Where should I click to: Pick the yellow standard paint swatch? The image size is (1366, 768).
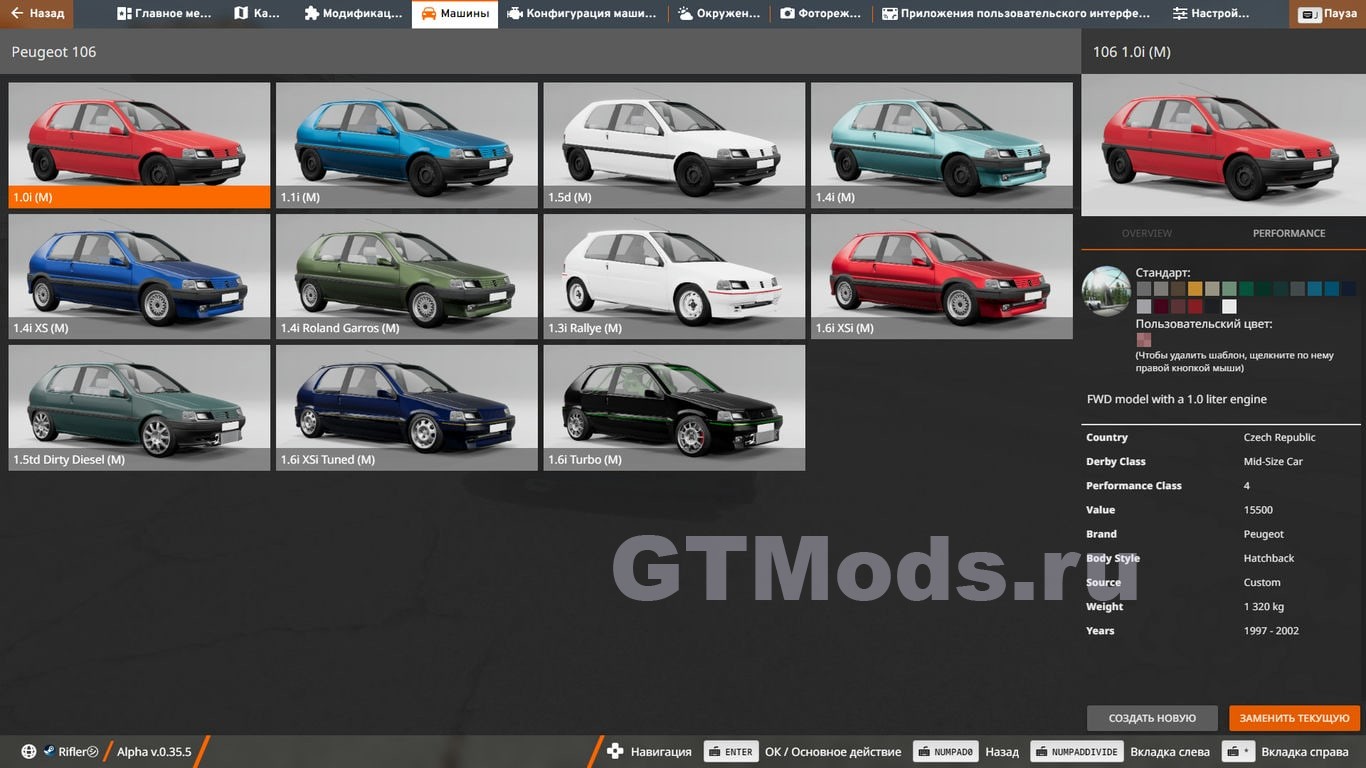(1195, 289)
